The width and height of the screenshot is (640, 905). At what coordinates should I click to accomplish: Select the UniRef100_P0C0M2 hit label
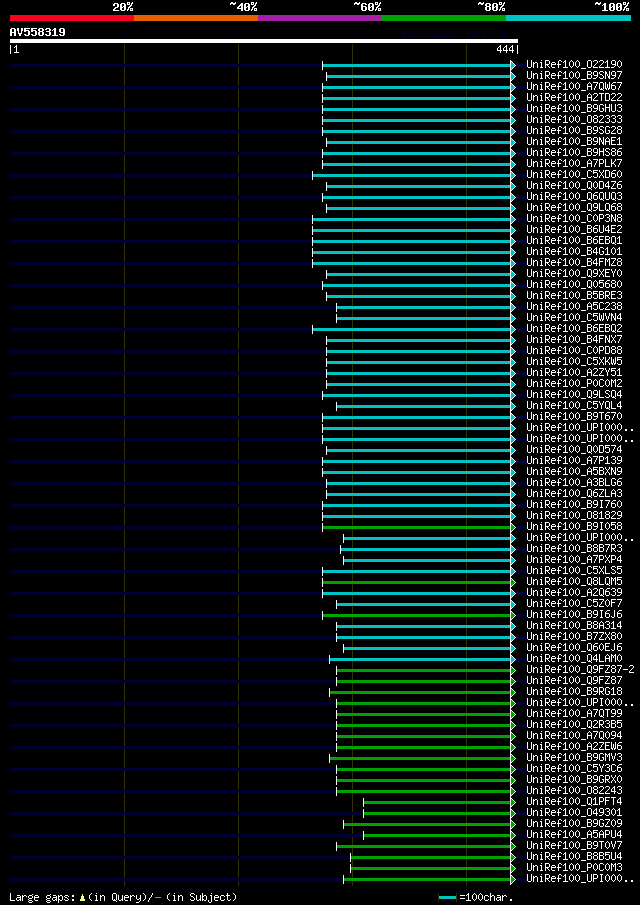574,383
